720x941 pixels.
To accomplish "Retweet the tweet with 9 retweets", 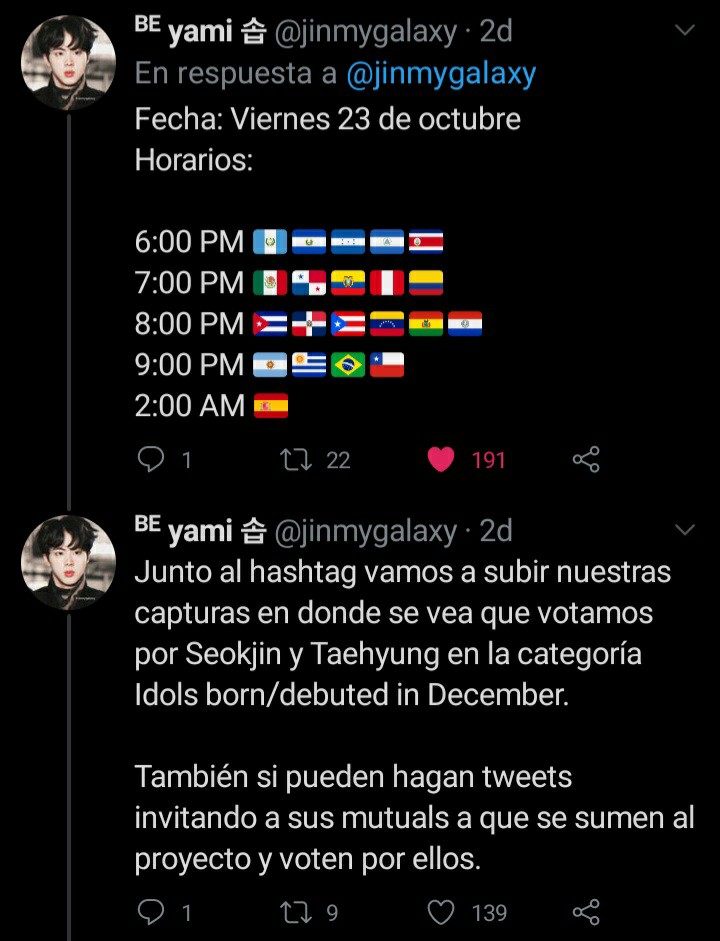I will 296,912.
